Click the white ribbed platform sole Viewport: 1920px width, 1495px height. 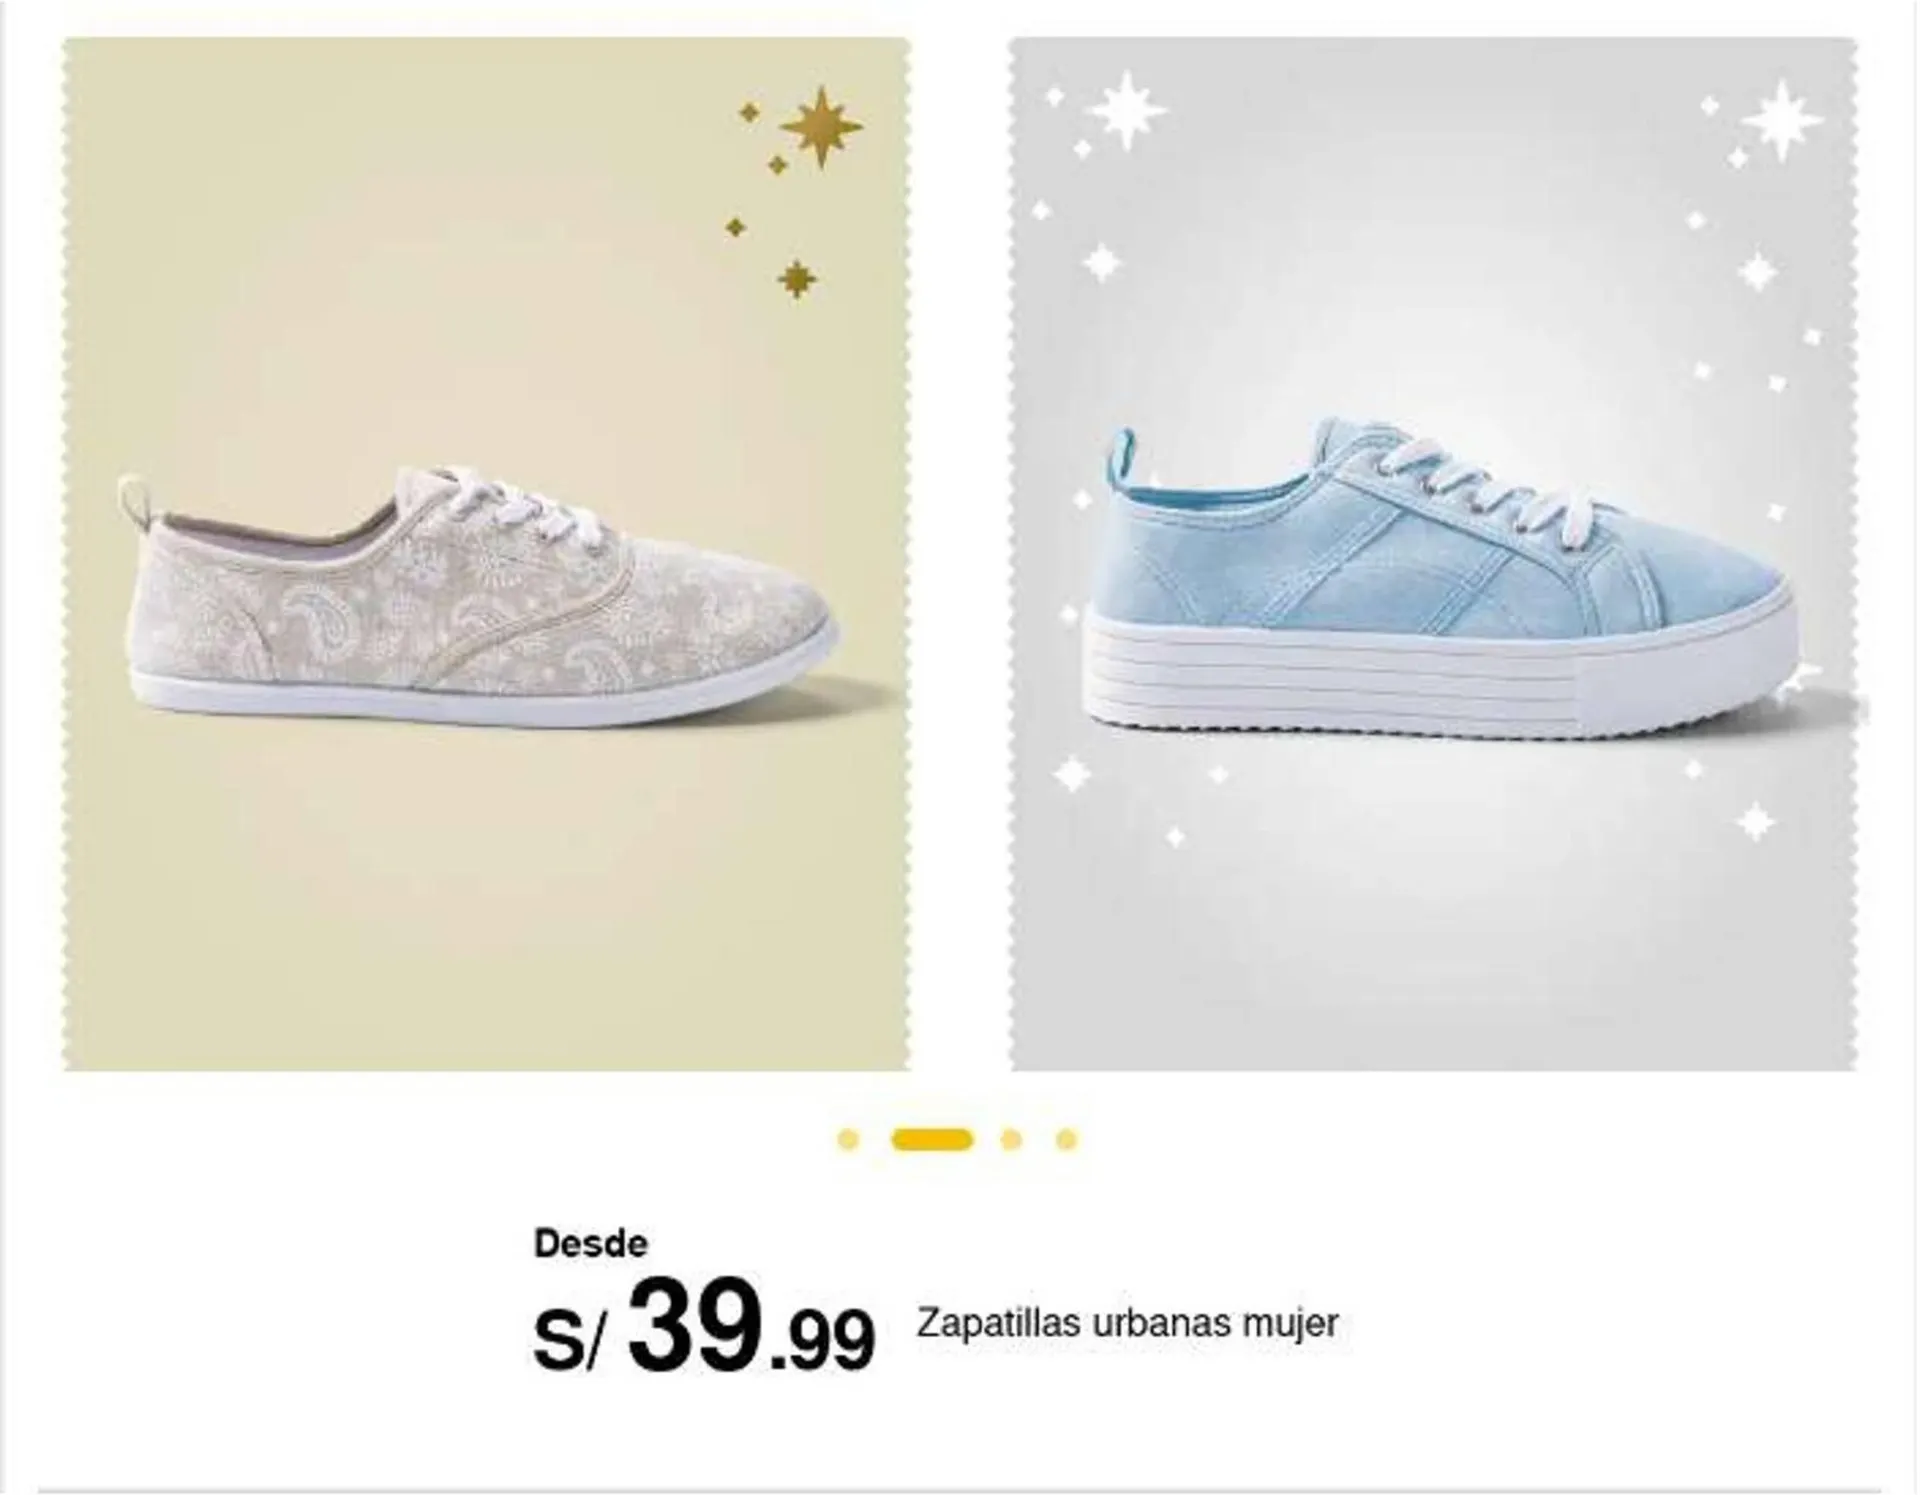[x=1440, y=672]
